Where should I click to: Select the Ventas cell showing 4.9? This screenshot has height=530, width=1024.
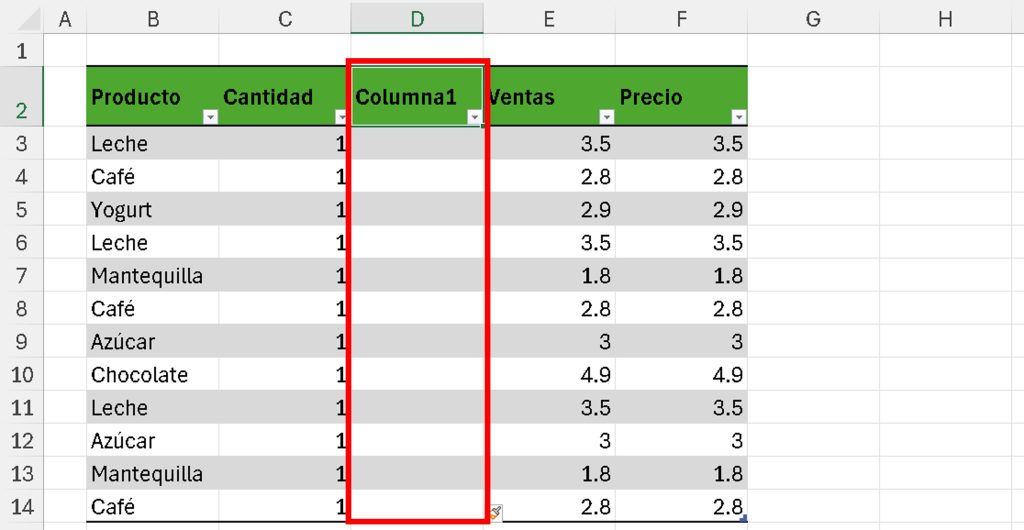coord(550,375)
